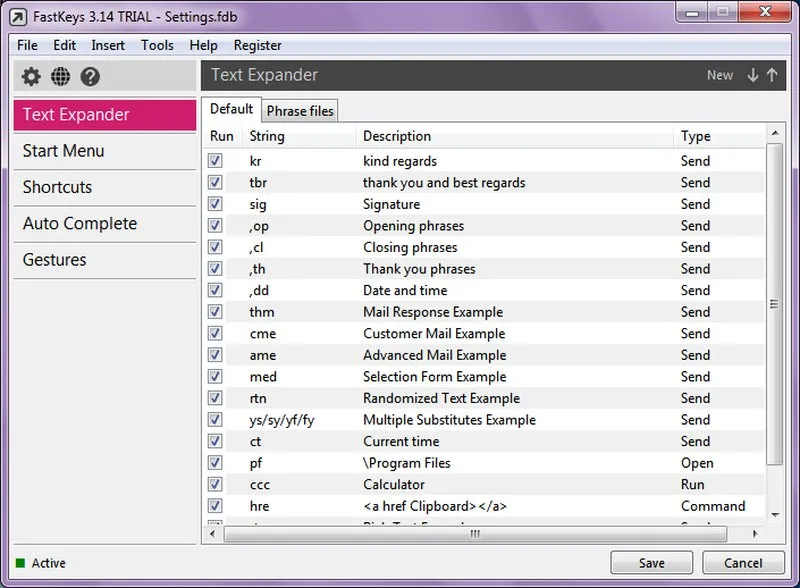Select the '<a href Clipboard></a>' entry
800x588 pixels.
tap(435, 506)
